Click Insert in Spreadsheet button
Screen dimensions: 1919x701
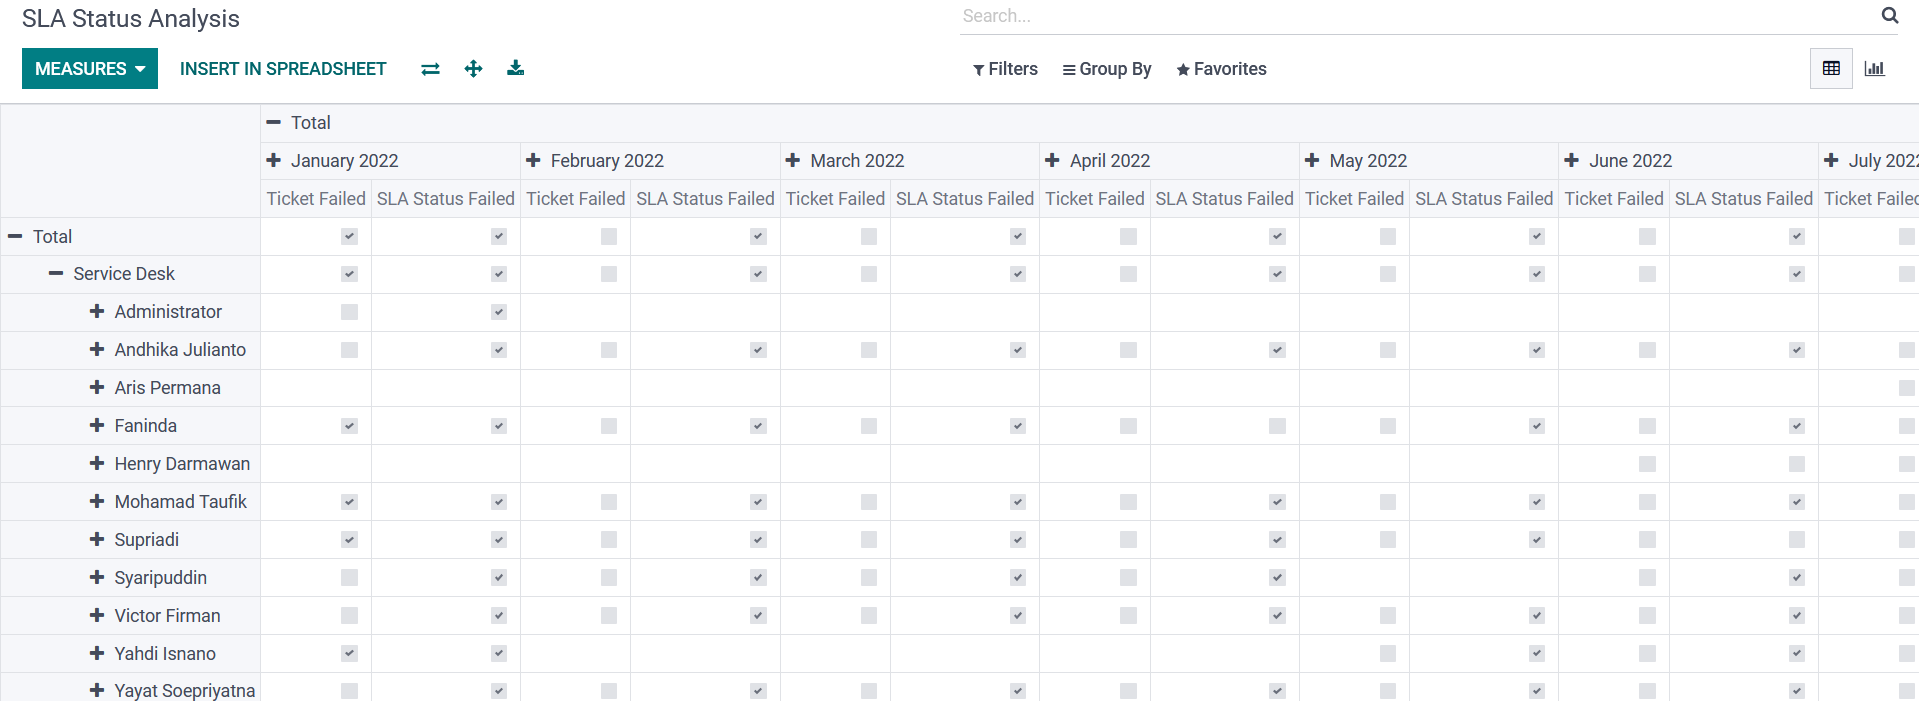tap(283, 69)
